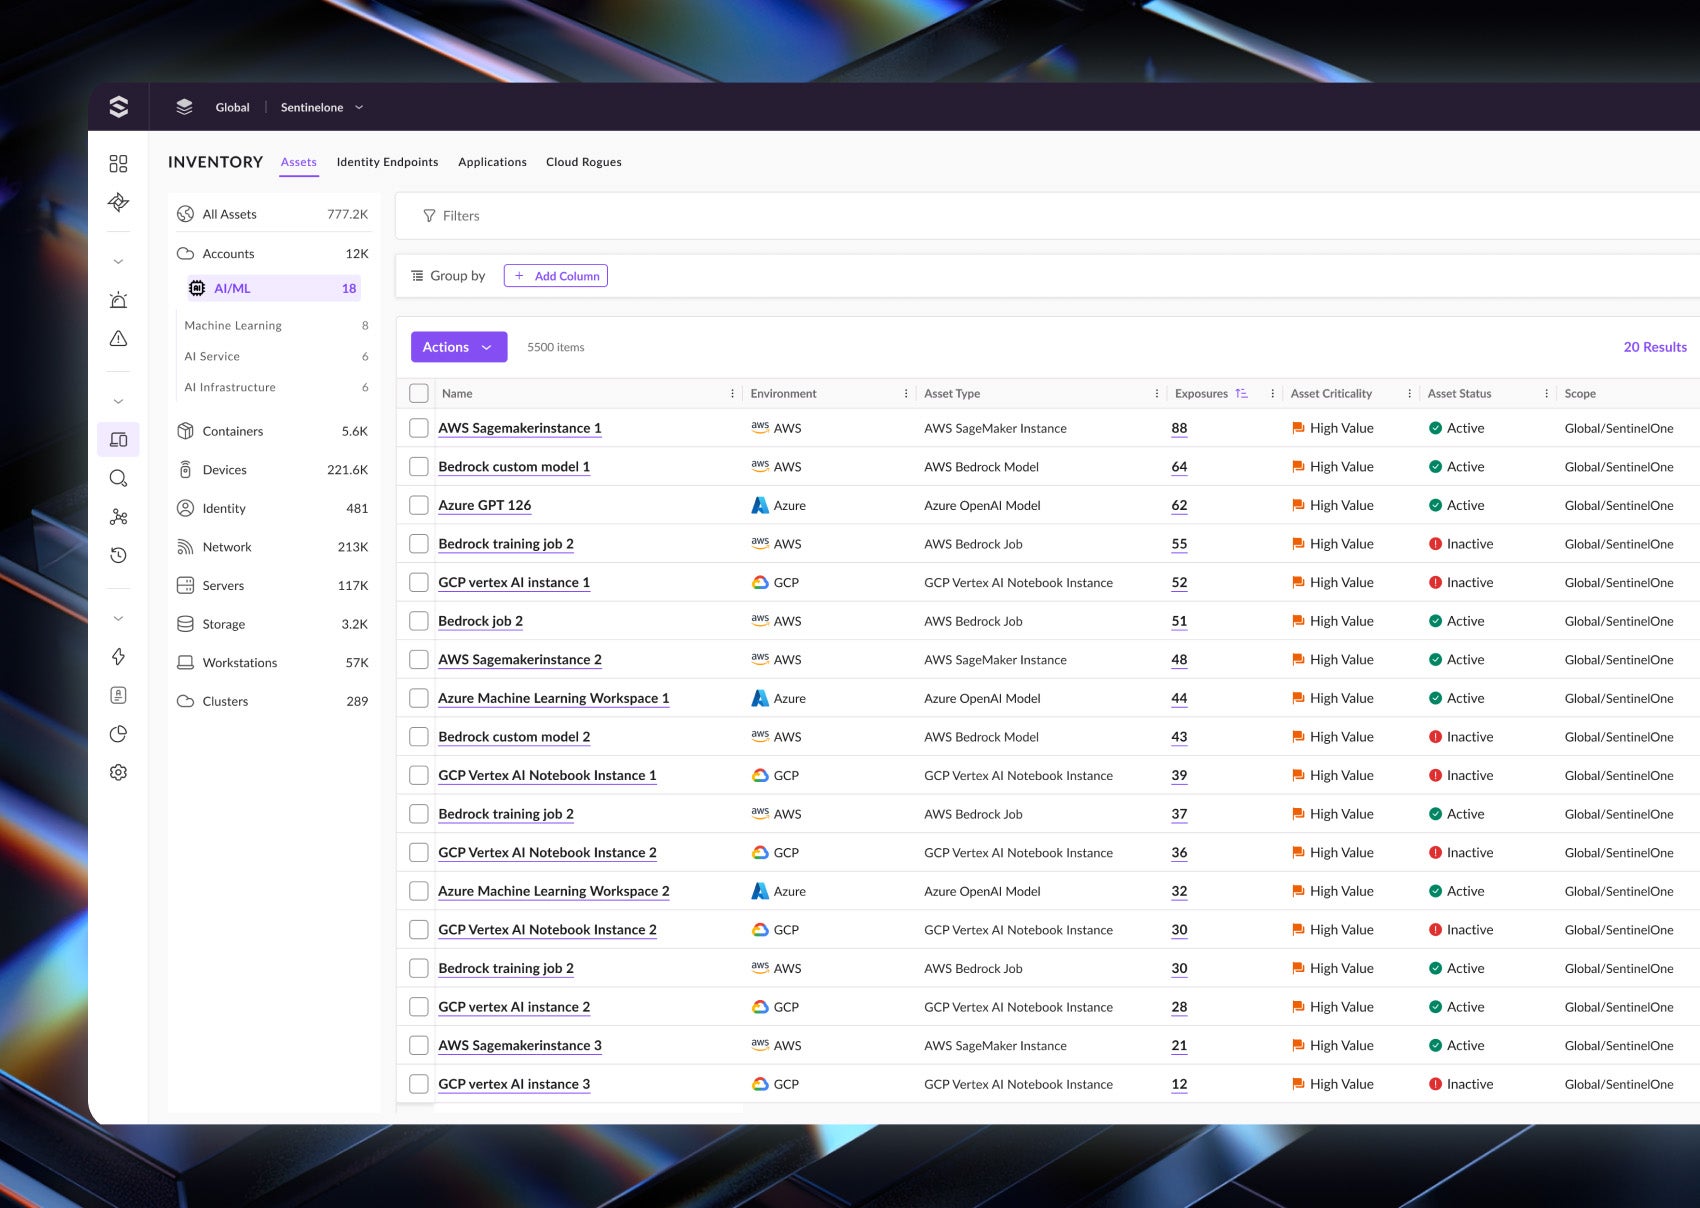This screenshot has width=1700, height=1208.
Task: Switch to the Identity Endpoints tab
Action: 387,162
